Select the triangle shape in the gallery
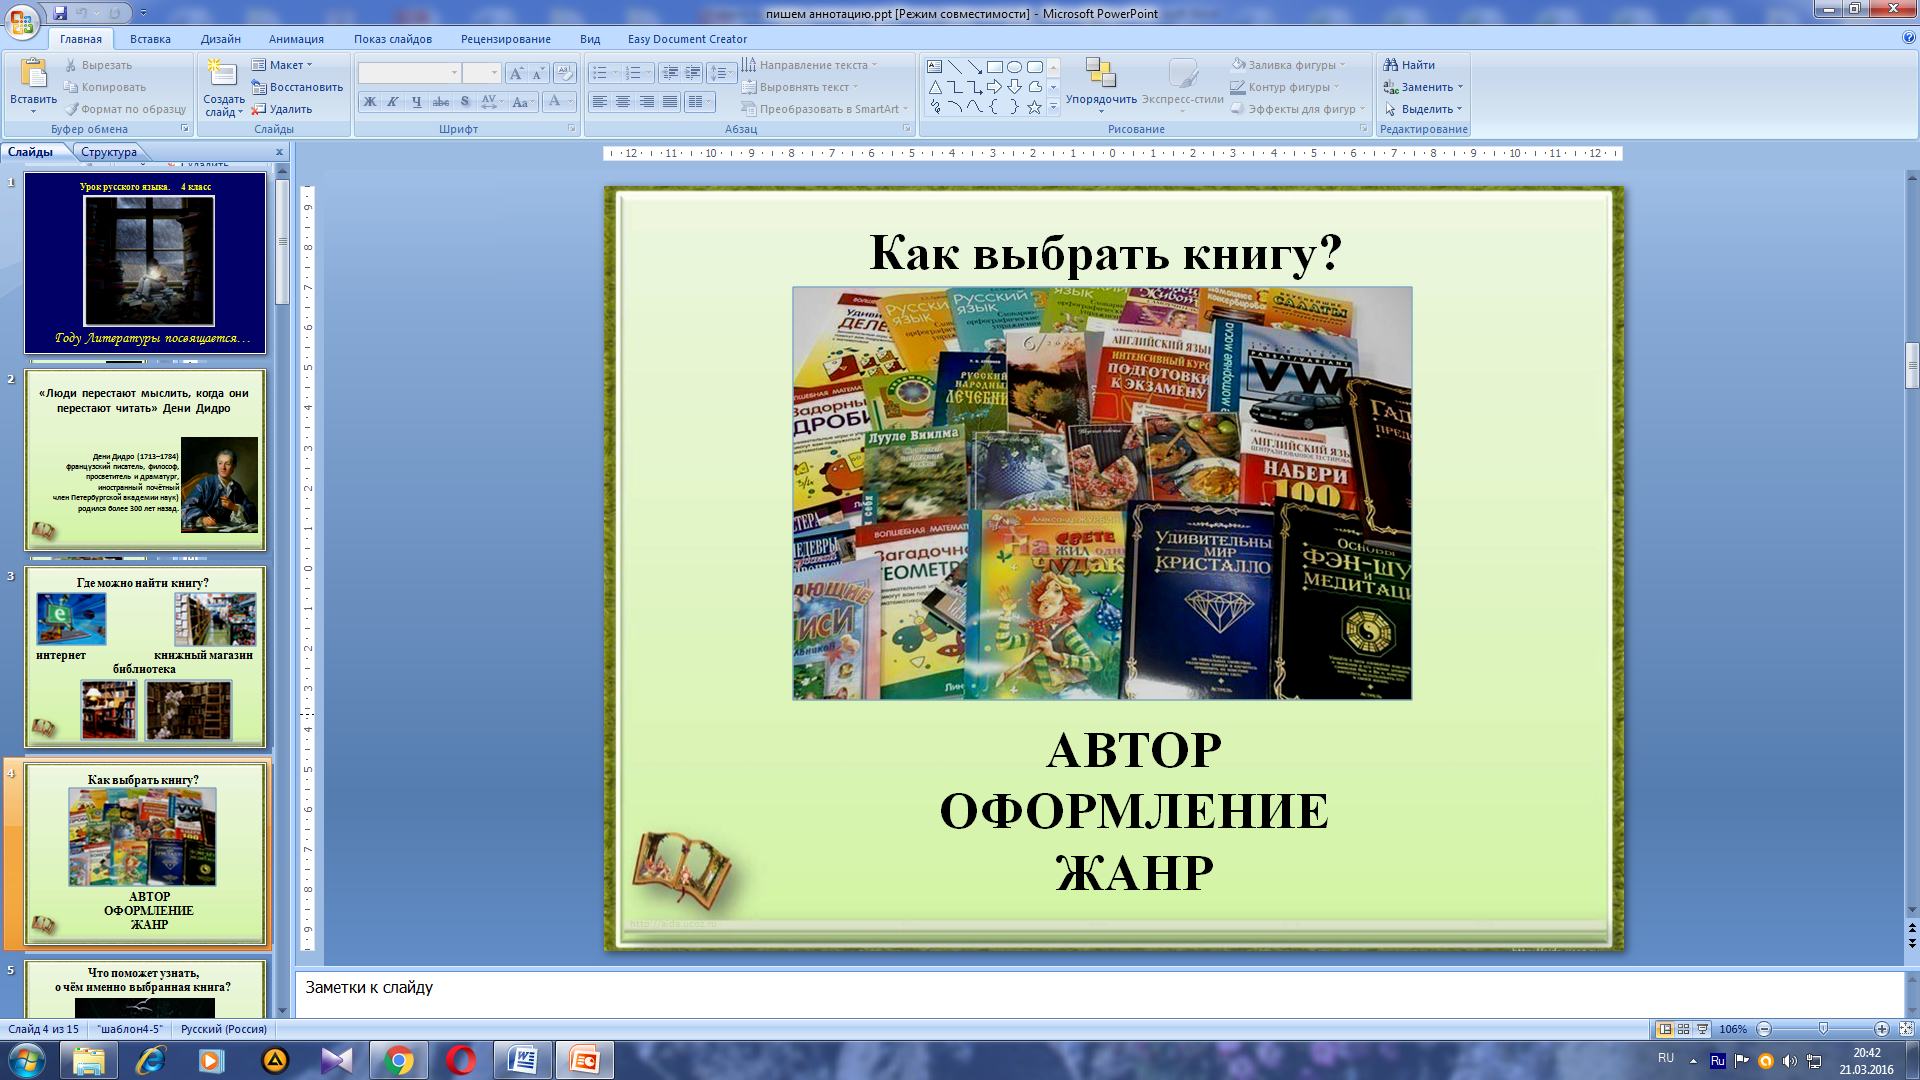 click(x=934, y=87)
